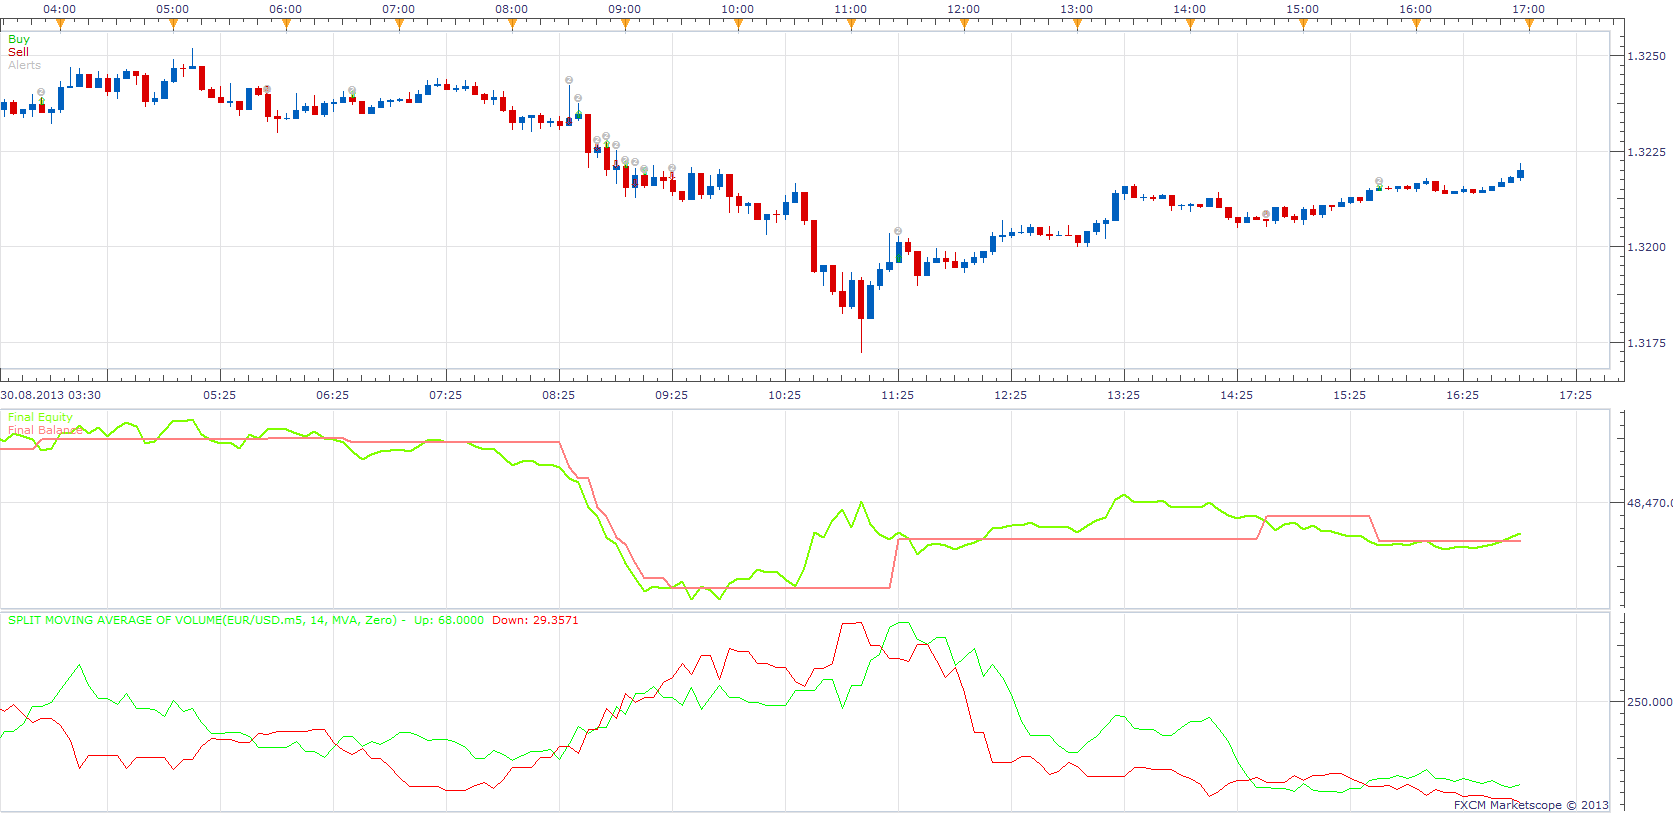The height and width of the screenshot is (813, 1675).
Task: Select the green Buy legend label
Action: tap(19, 39)
